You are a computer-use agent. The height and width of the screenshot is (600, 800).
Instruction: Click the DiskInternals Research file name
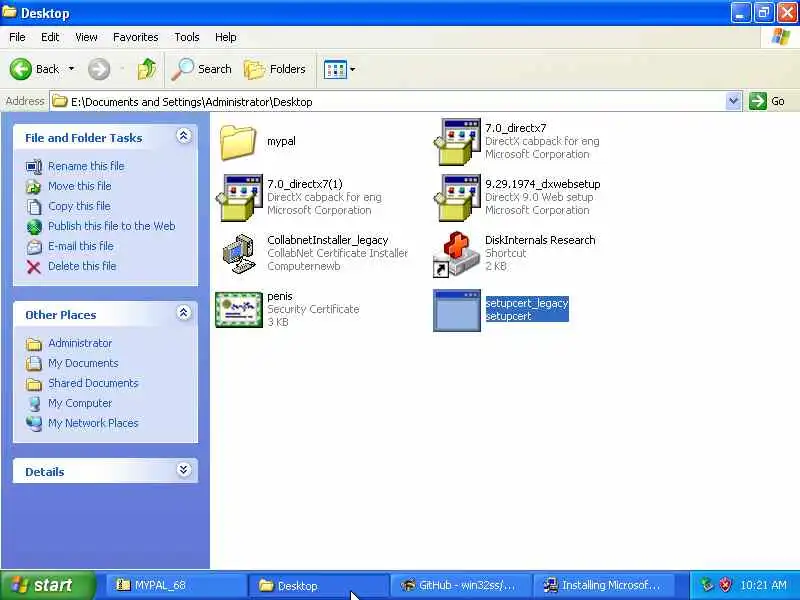pyautogui.click(x=540, y=240)
